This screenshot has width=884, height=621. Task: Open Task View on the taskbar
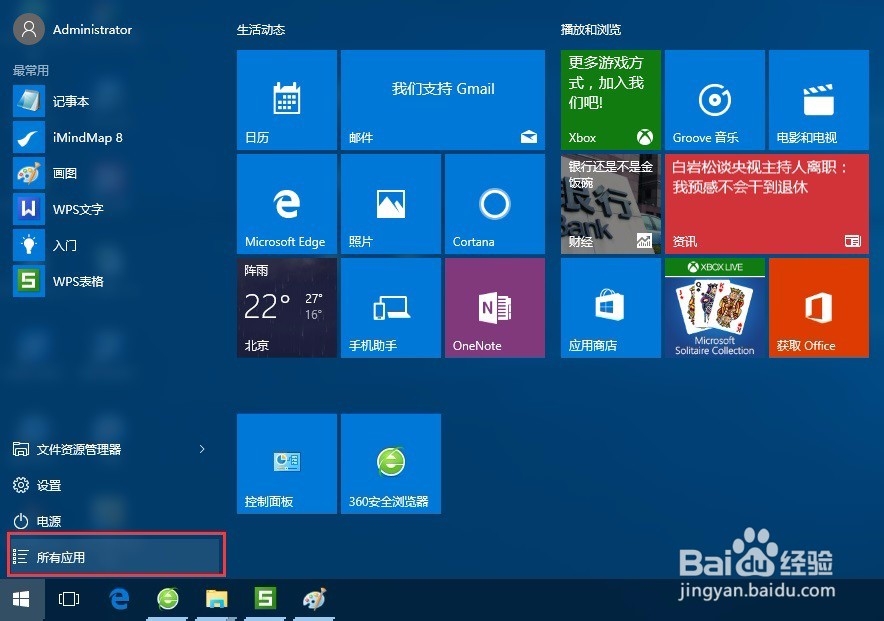click(69, 599)
